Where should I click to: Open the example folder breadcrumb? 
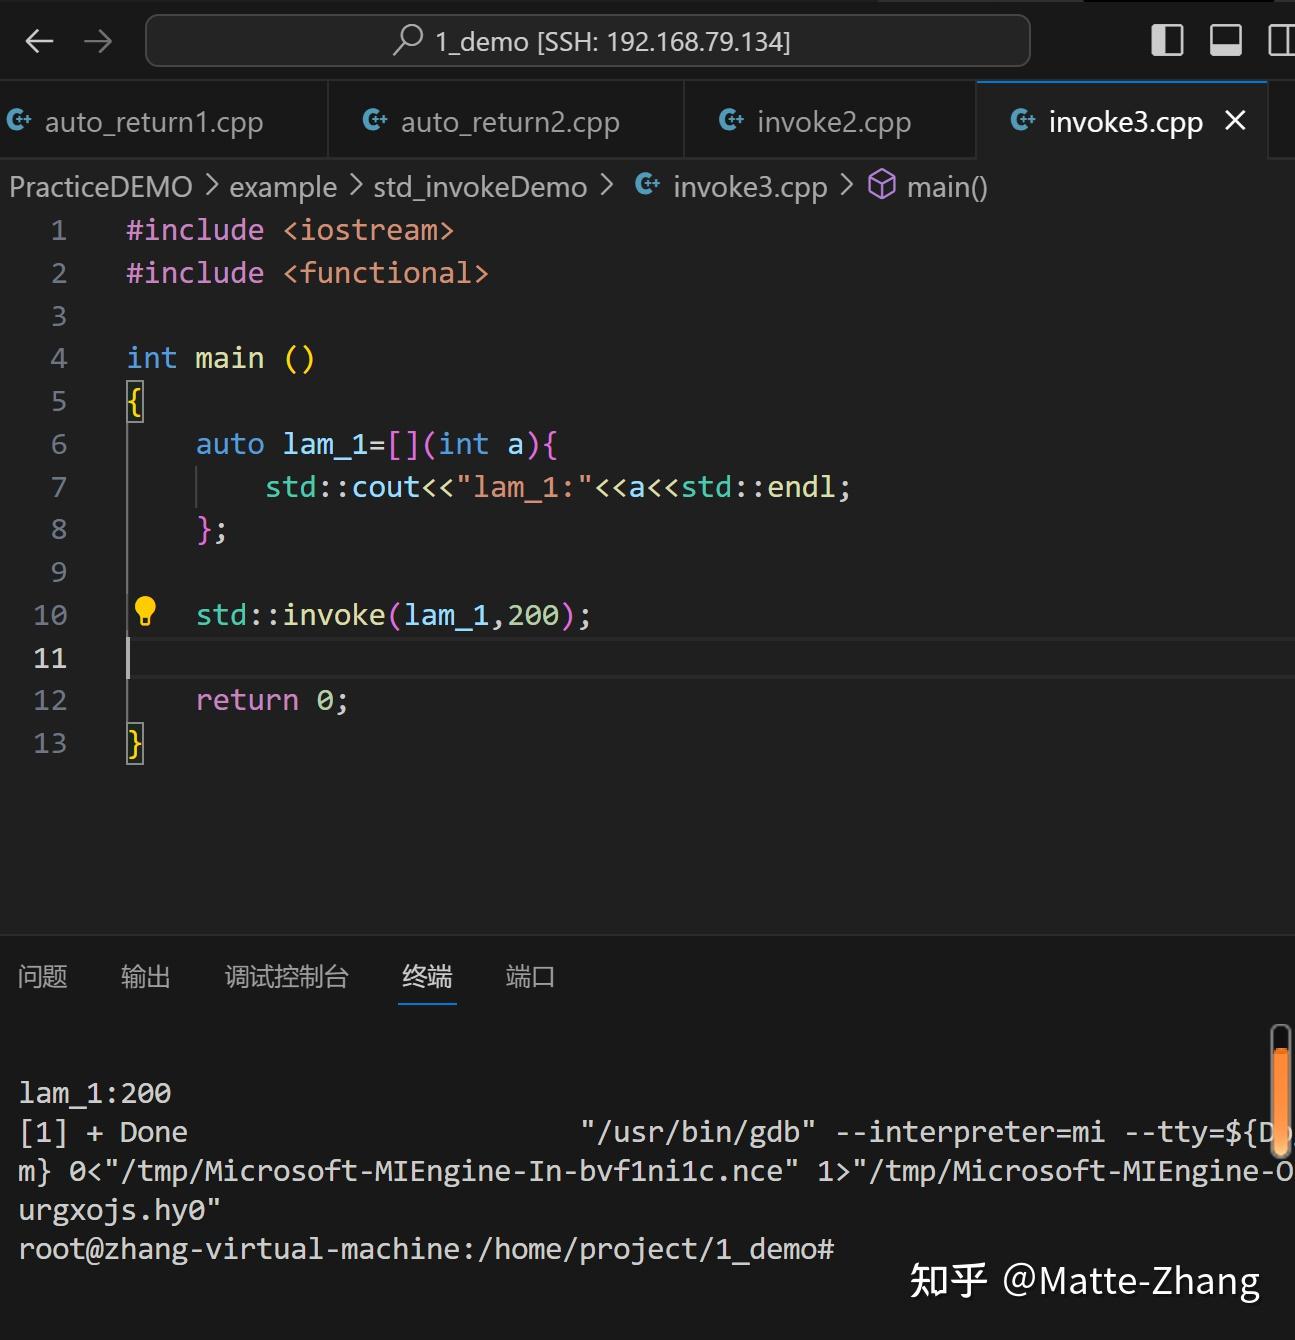(x=283, y=186)
